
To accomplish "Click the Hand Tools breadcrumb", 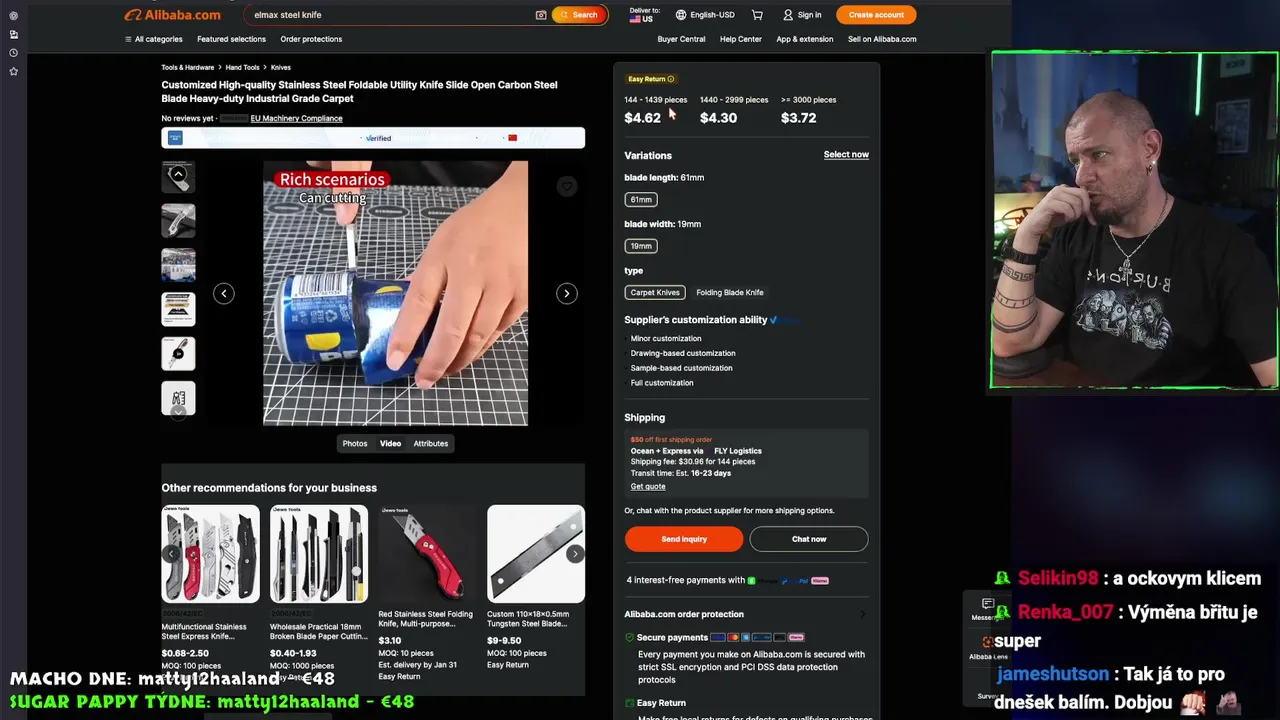I will click(x=243, y=68).
